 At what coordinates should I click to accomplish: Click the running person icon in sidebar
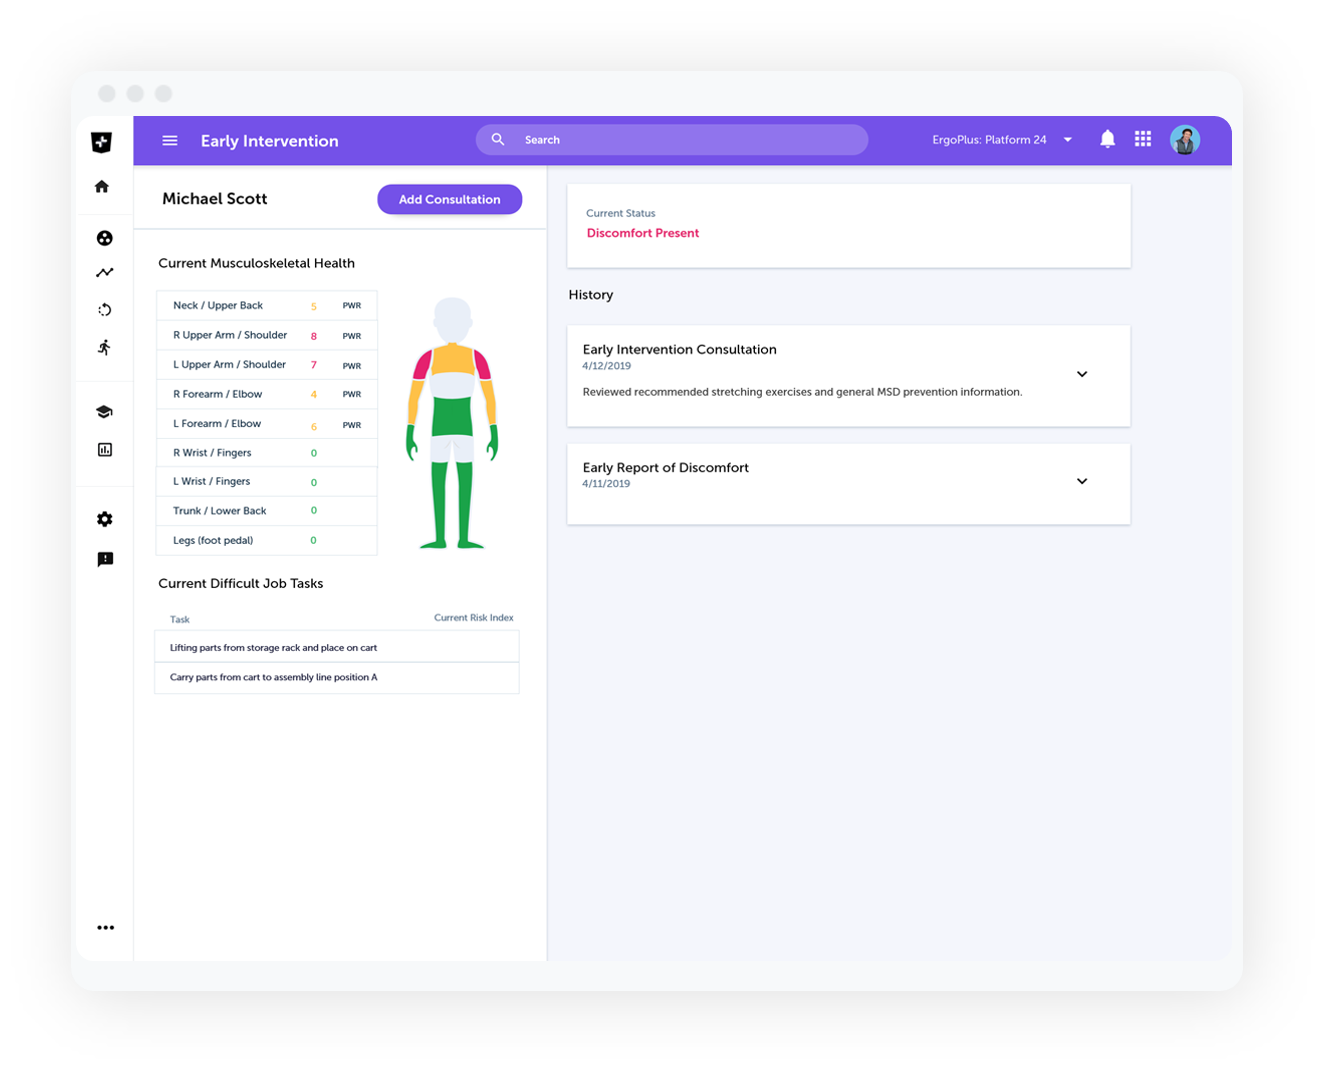tap(105, 347)
